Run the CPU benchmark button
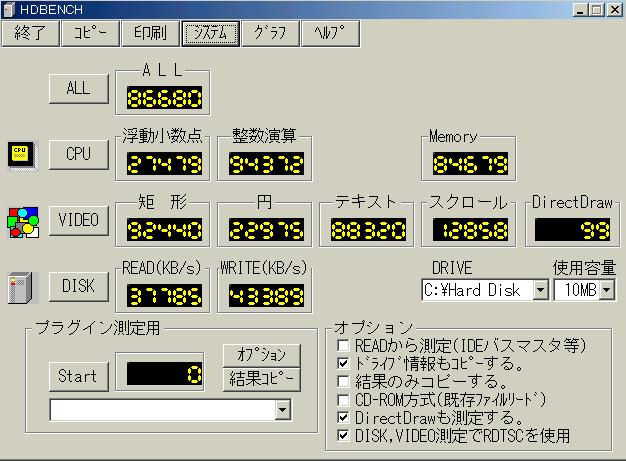Image resolution: width=626 pixels, height=461 pixels. point(78,154)
